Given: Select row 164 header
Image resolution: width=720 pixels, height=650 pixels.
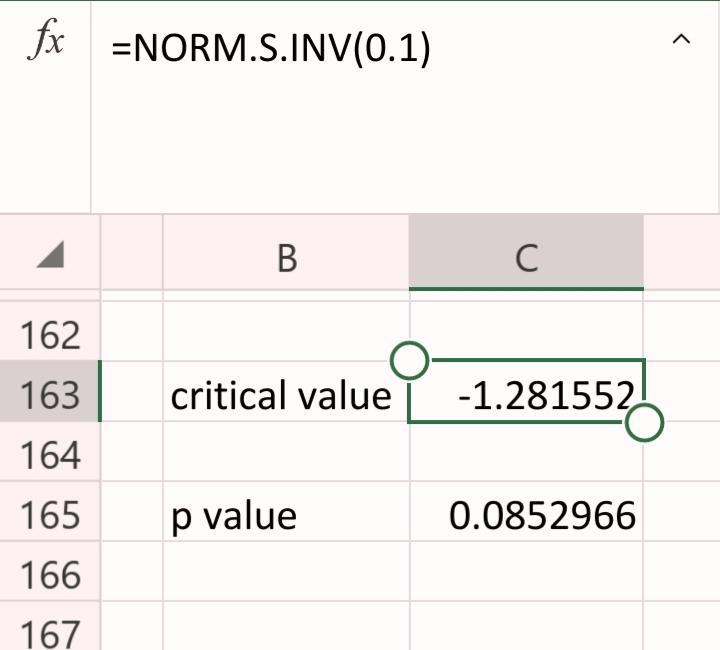Looking at the screenshot, I should coord(50,455).
